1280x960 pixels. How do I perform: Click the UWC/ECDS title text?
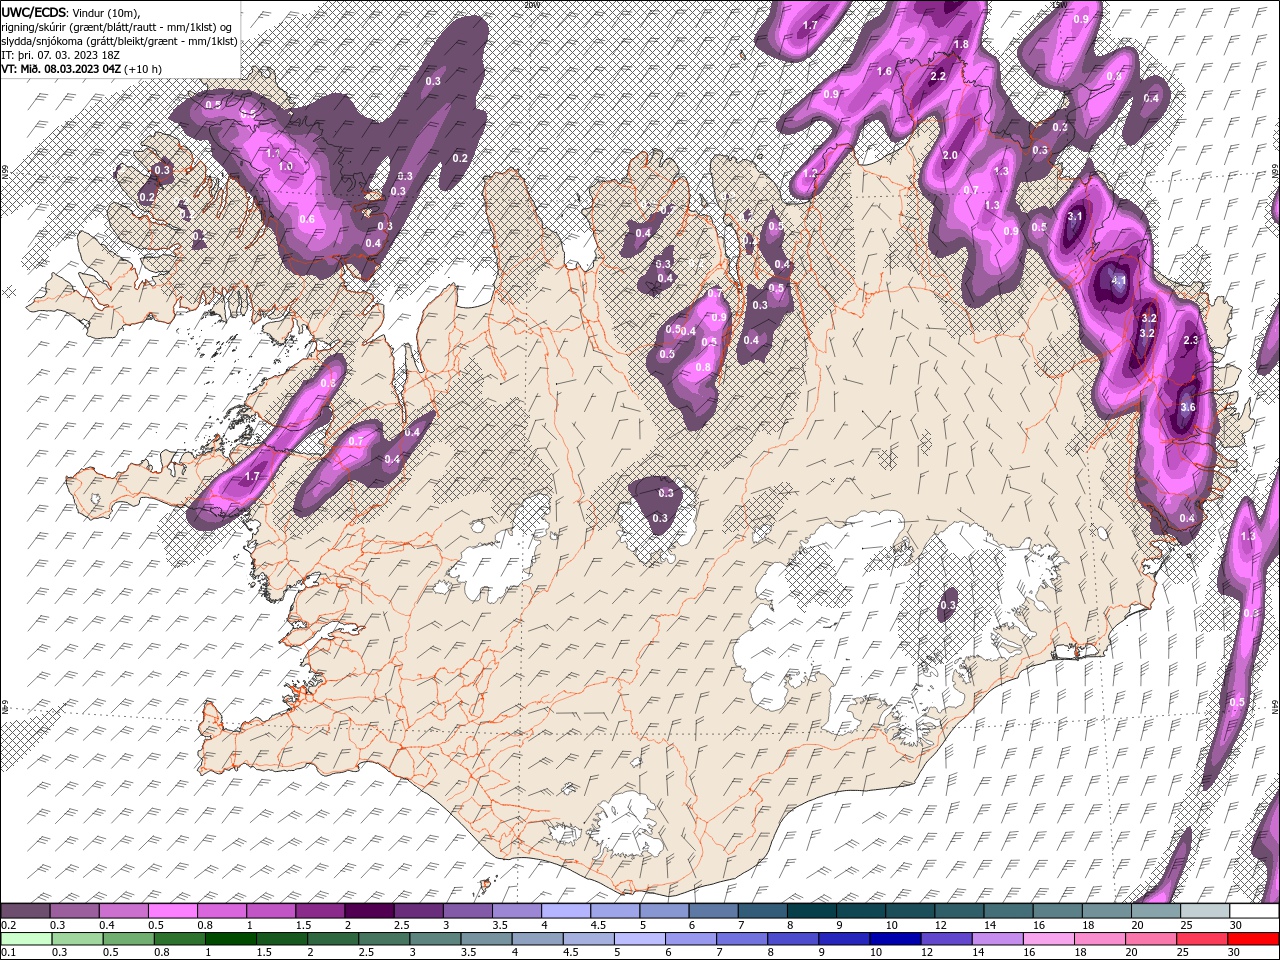point(35,12)
